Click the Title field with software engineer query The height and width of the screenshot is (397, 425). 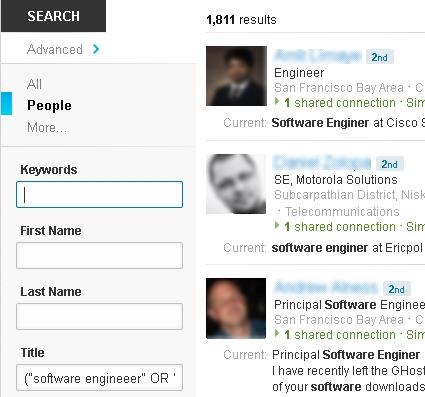99,378
